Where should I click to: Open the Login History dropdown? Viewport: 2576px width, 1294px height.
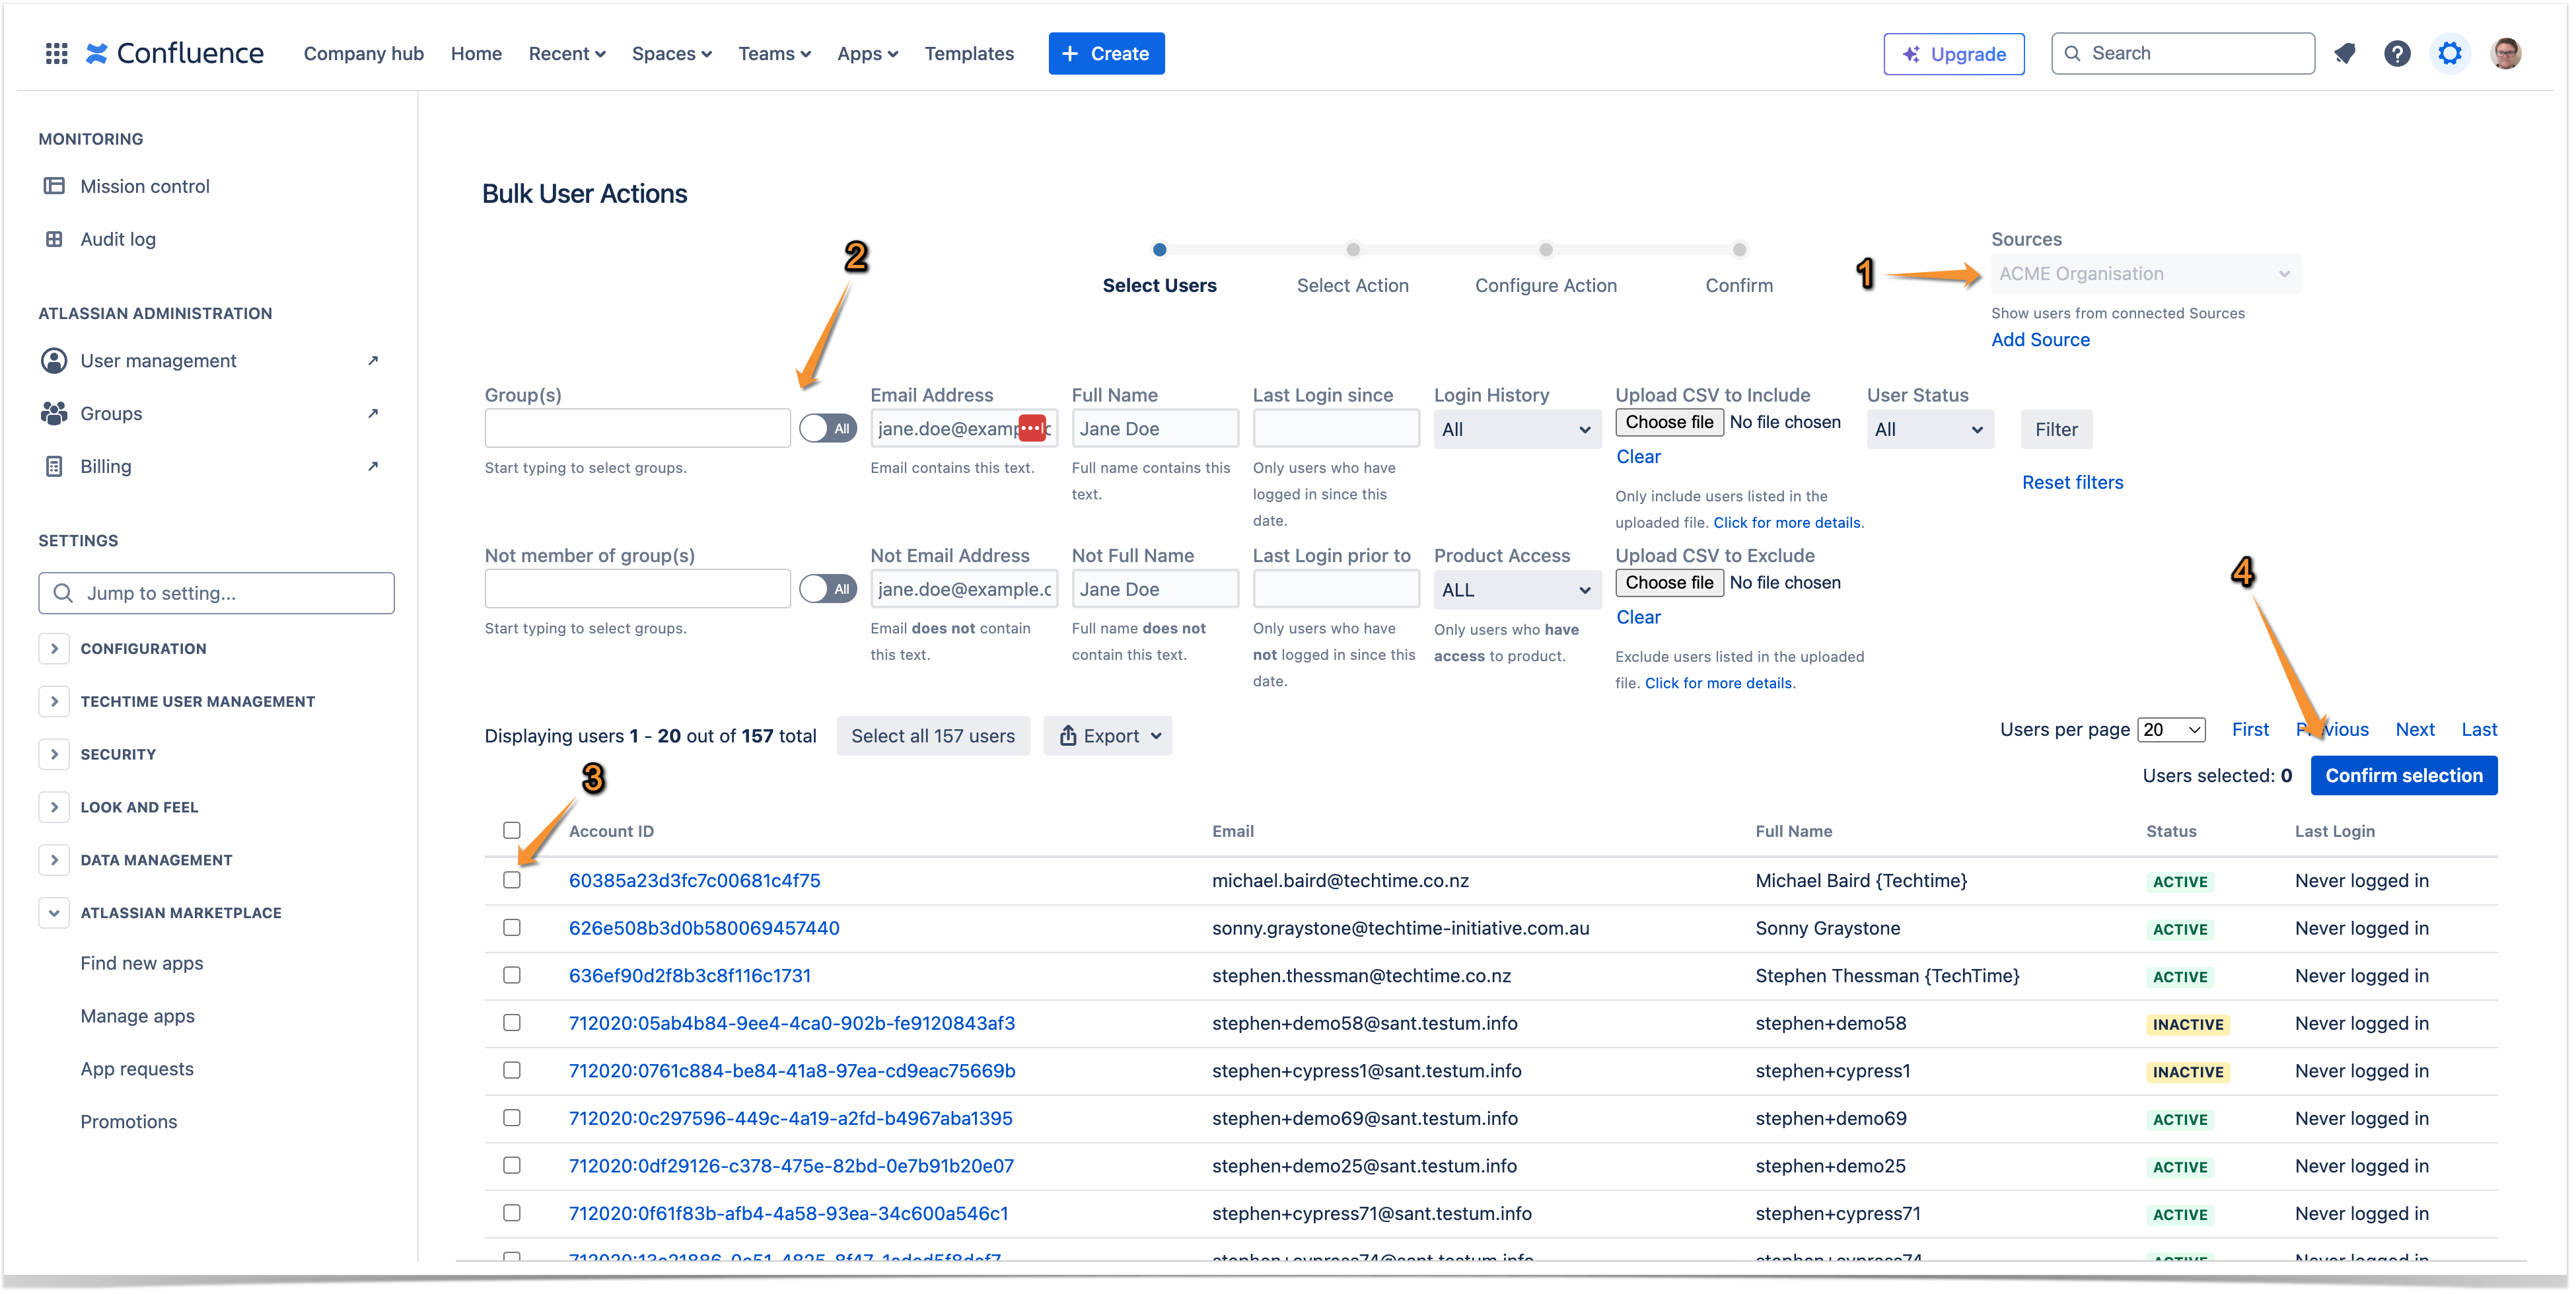tap(1516, 430)
